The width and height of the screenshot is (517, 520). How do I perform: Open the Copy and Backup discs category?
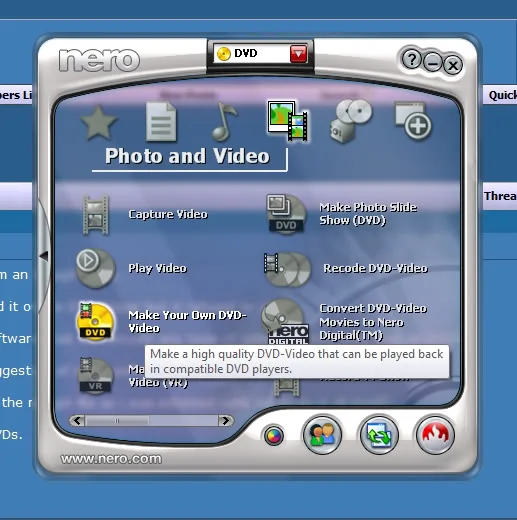click(350, 121)
